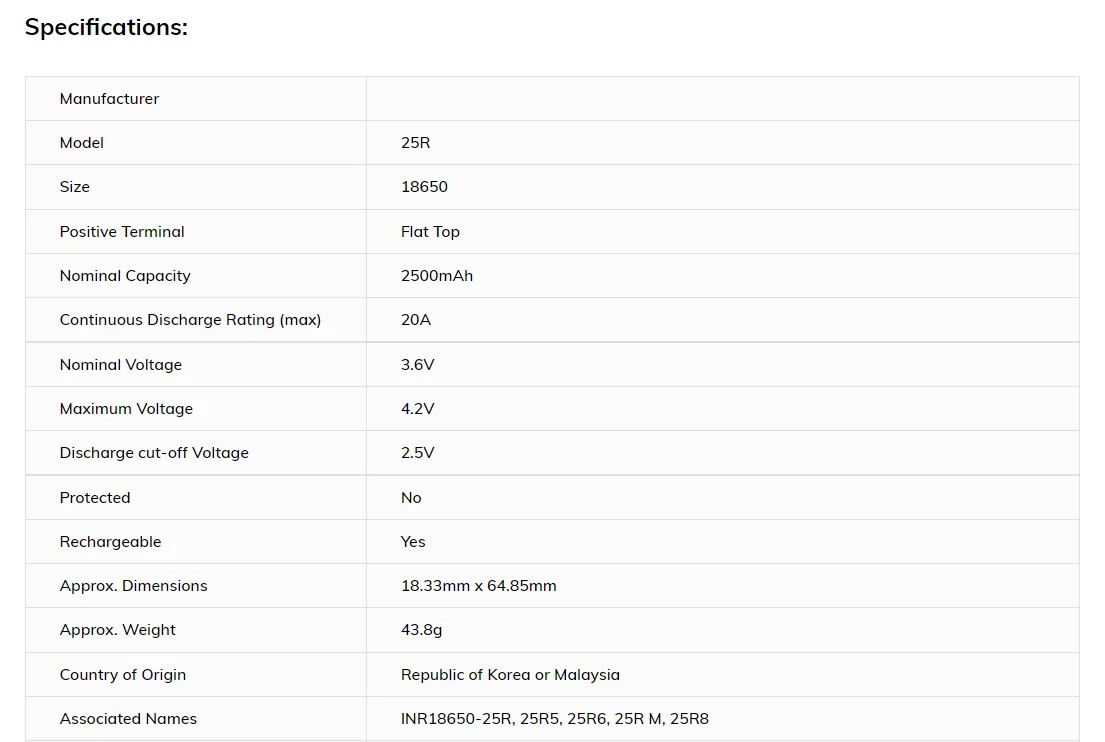Select the 2500mAh nominal capacity value

point(436,276)
